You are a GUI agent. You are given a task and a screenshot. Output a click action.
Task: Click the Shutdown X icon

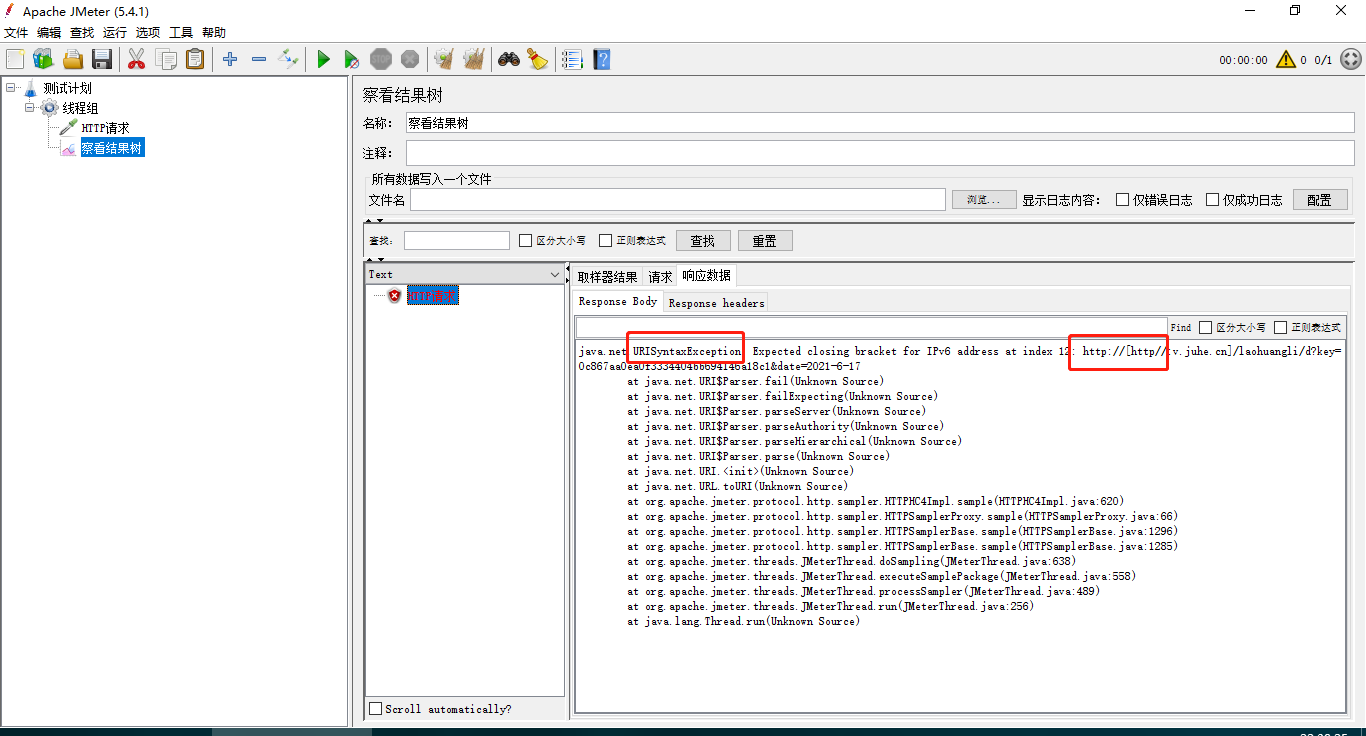pyautogui.click(x=410, y=59)
